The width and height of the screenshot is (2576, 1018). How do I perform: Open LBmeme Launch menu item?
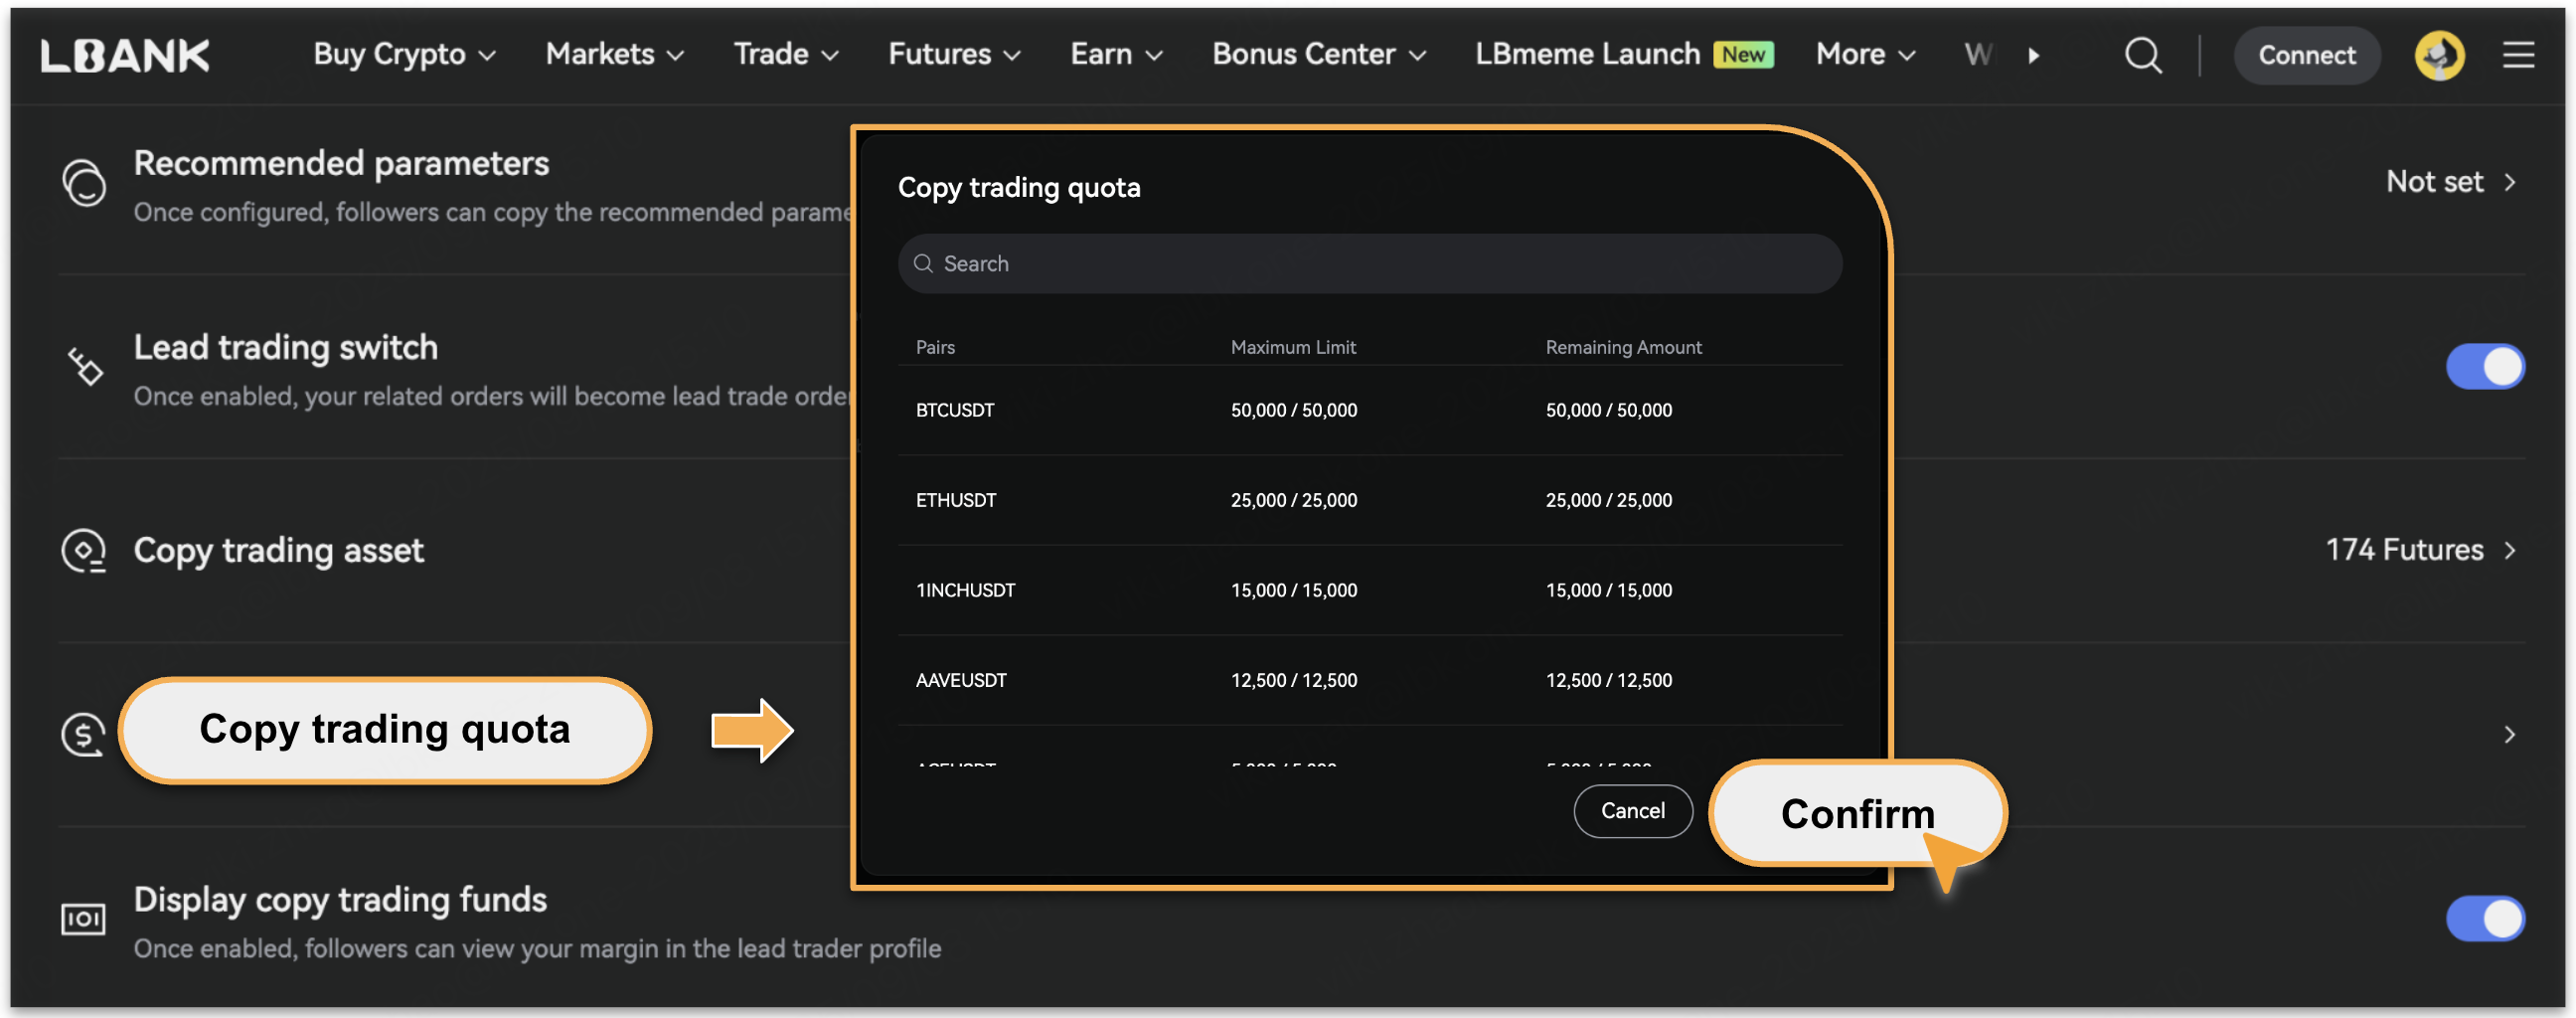(1586, 55)
